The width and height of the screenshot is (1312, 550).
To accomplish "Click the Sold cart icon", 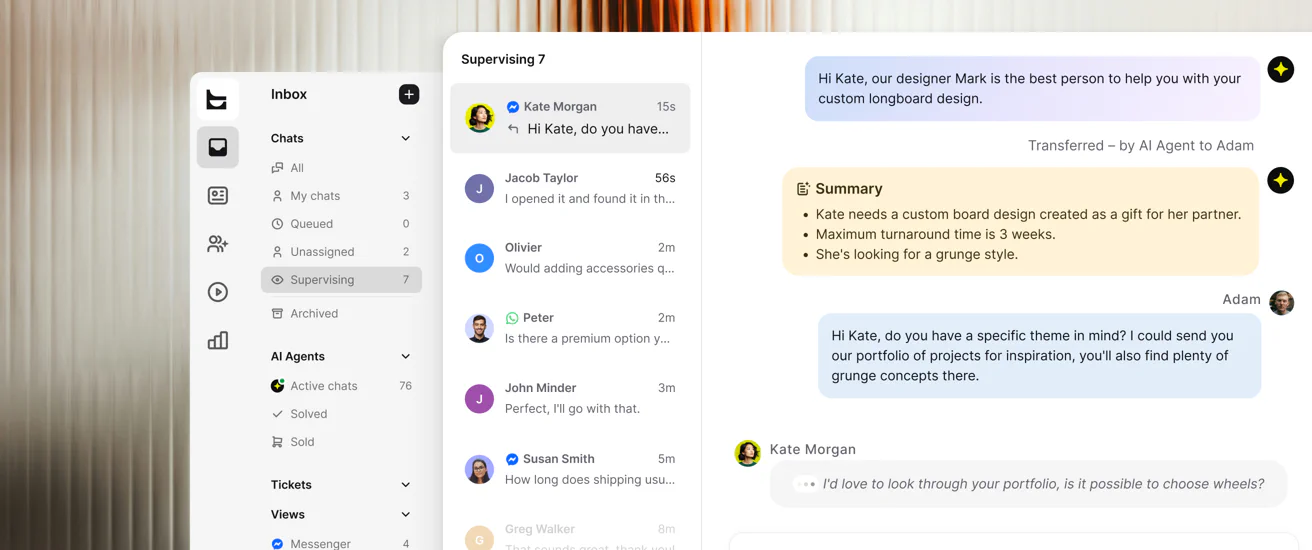I will (x=277, y=442).
